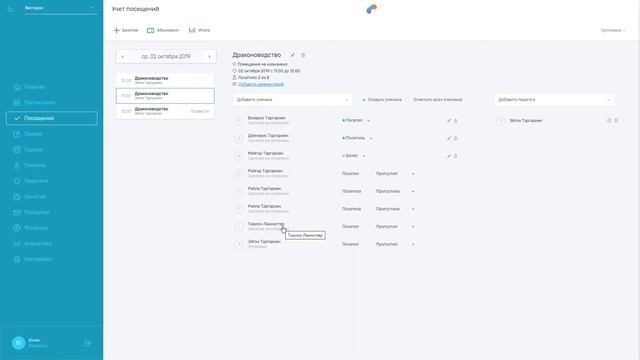Mark student Эйгон Таргариен as Посетил

point(350,244)
